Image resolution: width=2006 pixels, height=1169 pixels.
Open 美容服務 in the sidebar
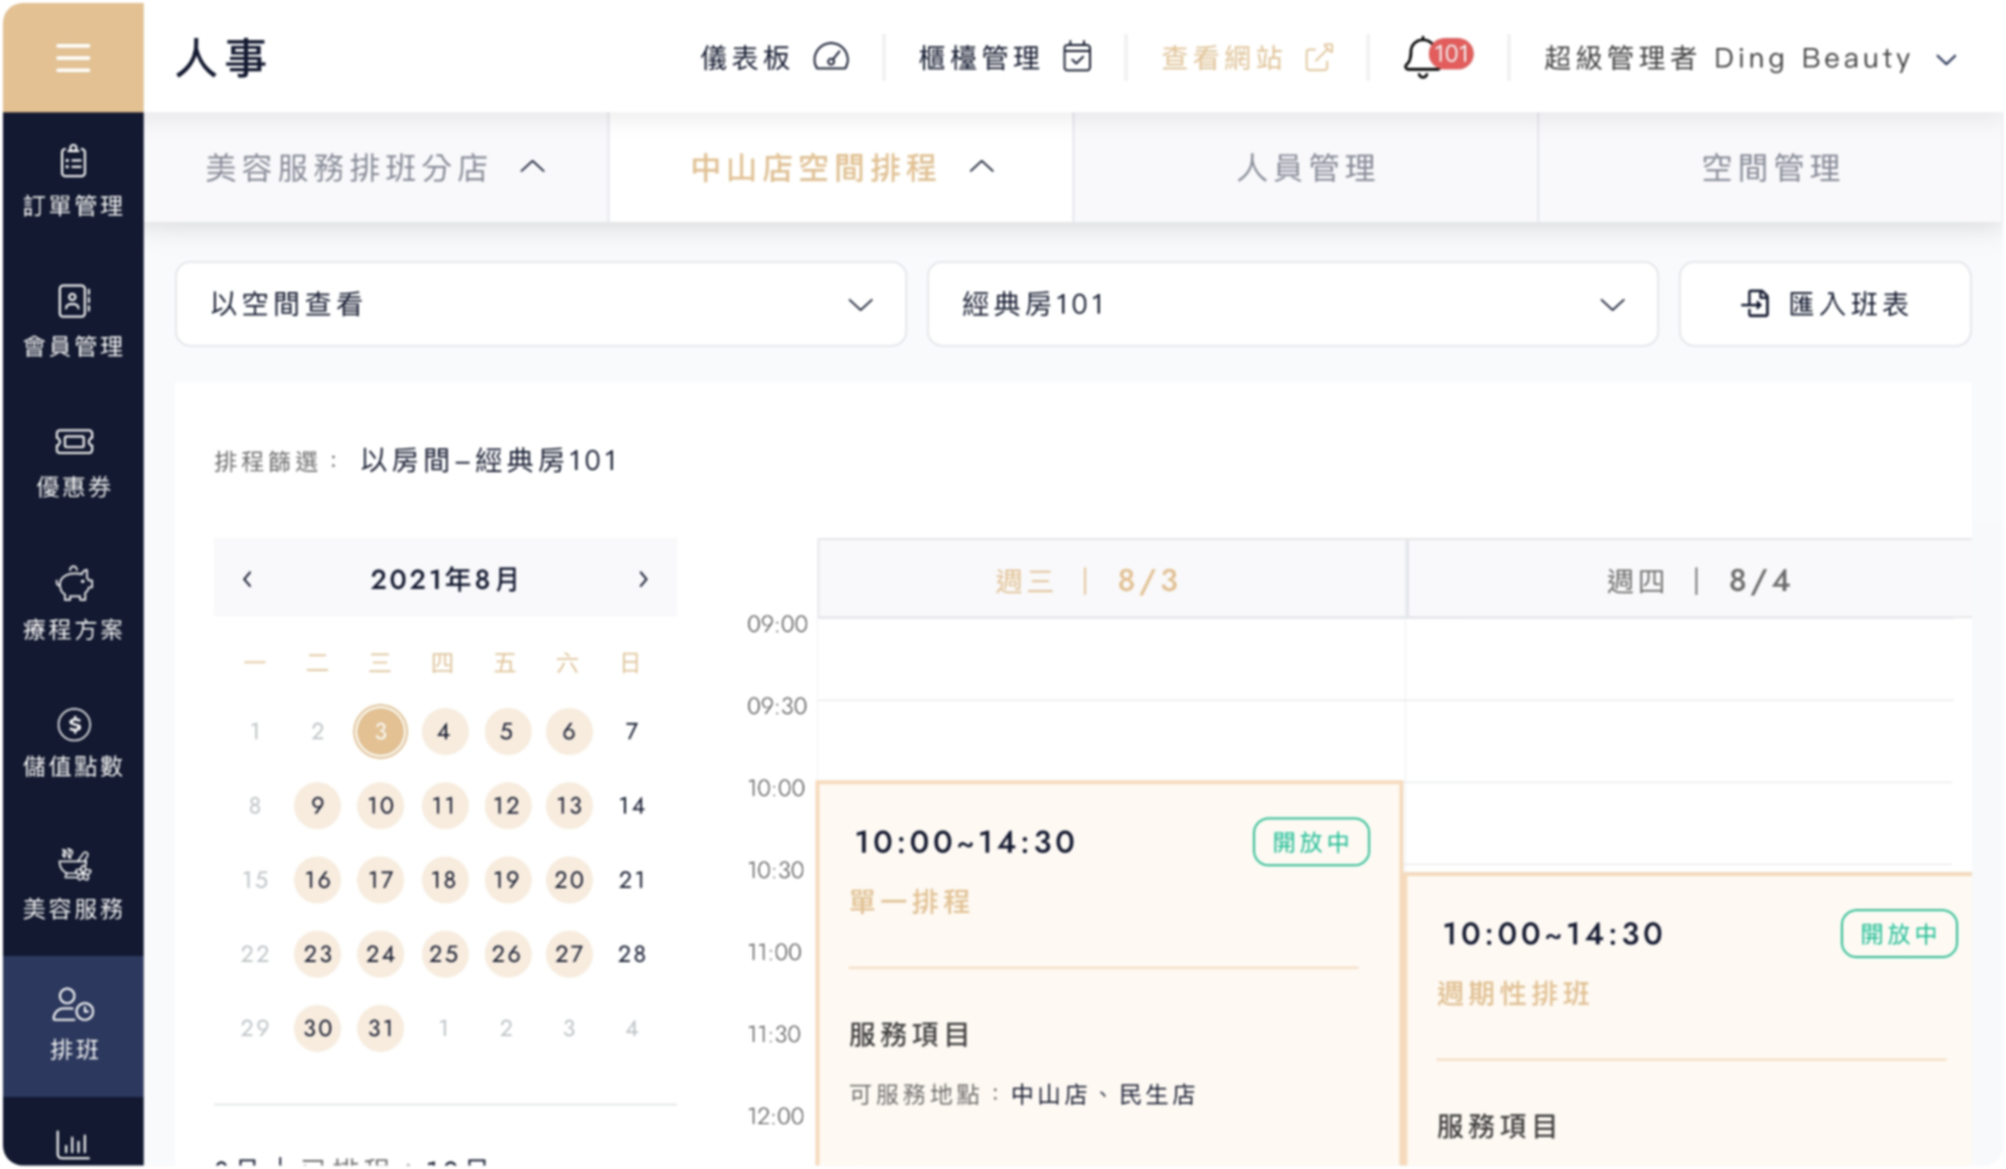click(73, 885)
